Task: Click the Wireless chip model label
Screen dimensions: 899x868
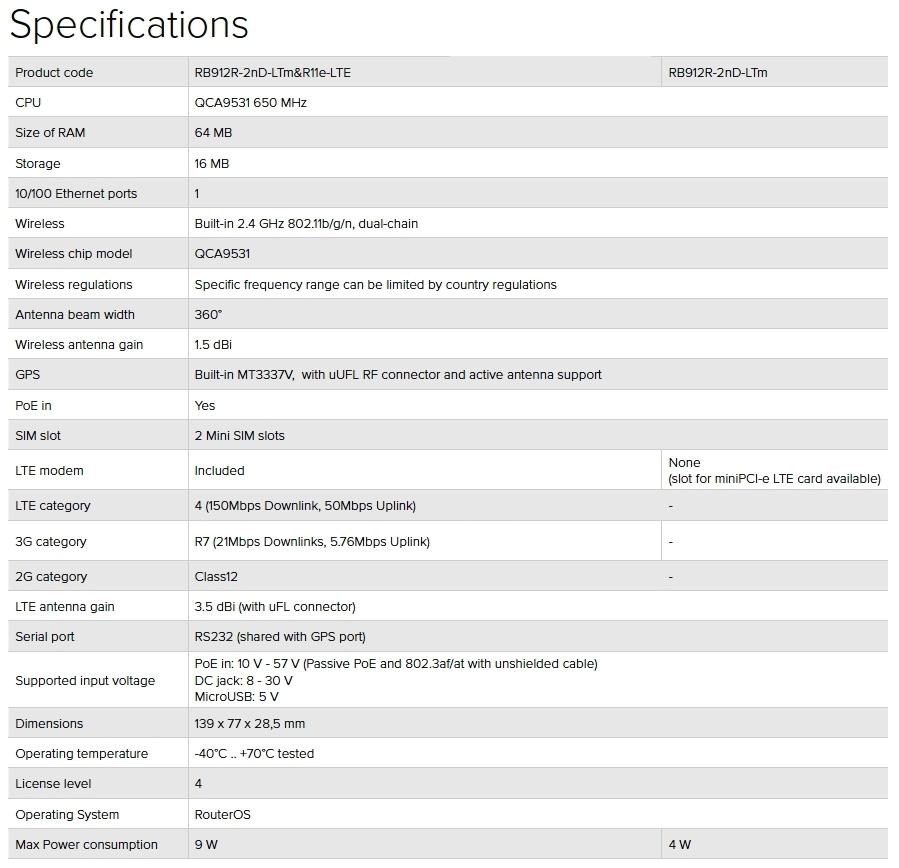Action: click(74, 254)
